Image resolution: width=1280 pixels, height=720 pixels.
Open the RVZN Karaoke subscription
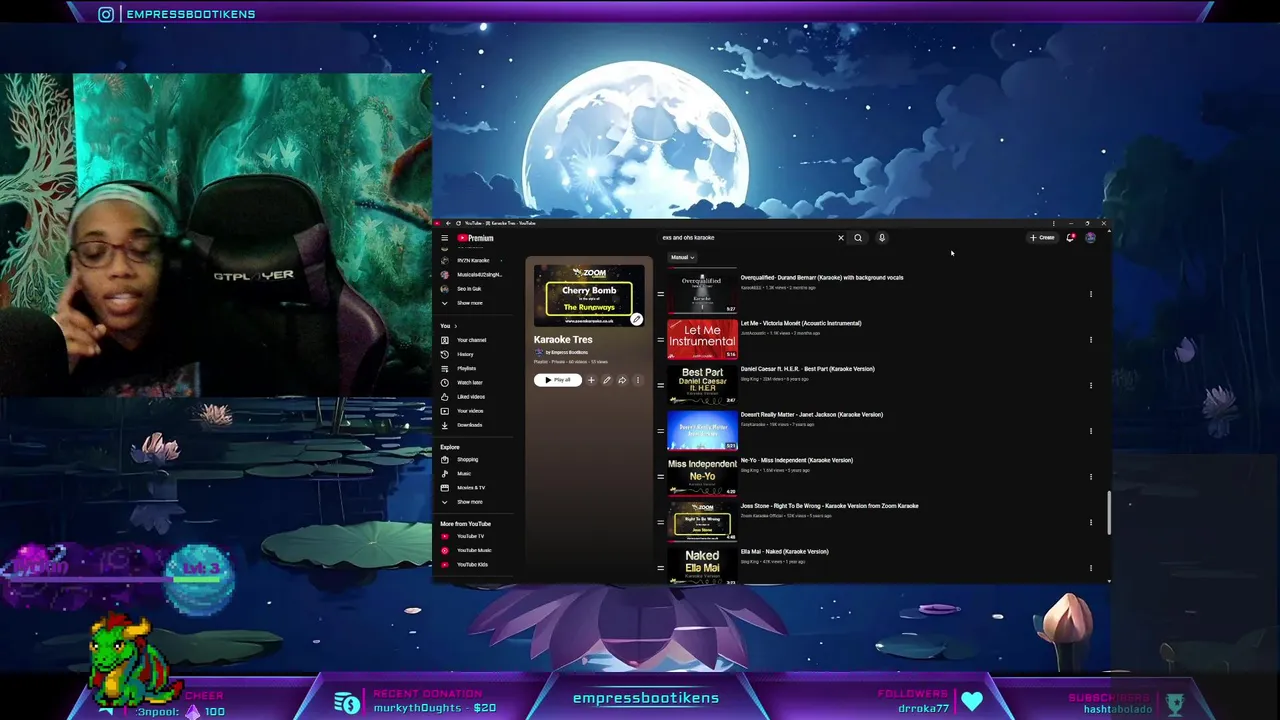472,260
